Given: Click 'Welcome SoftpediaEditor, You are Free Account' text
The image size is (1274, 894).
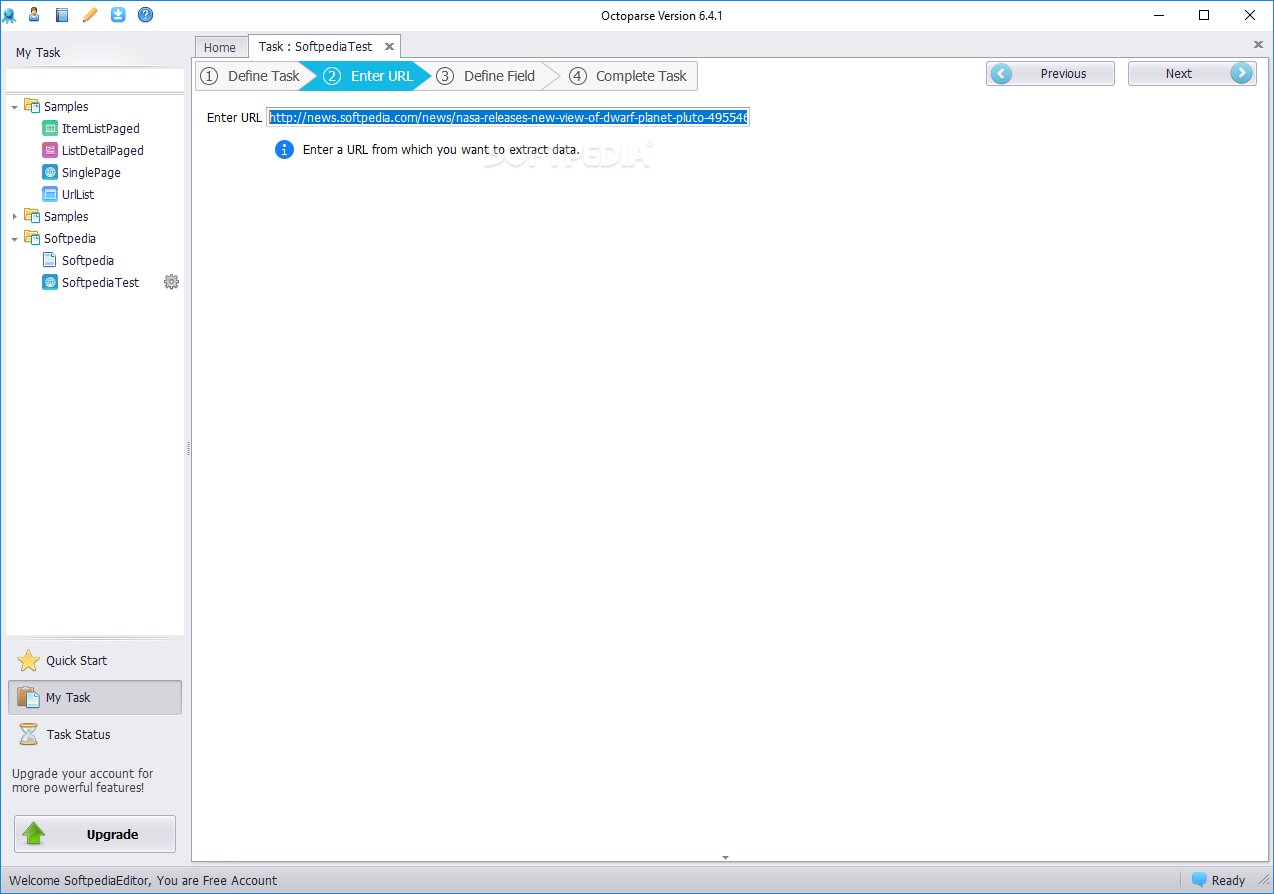Looking at the screenshot, I should [143, 880].
